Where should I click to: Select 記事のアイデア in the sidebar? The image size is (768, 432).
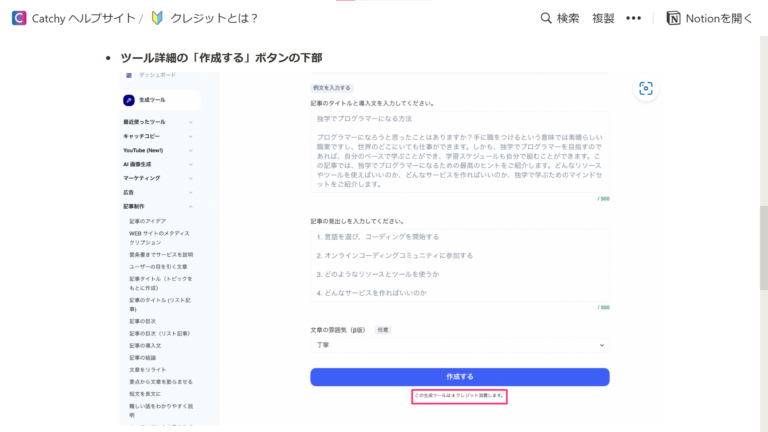click(x=148, y=220)
